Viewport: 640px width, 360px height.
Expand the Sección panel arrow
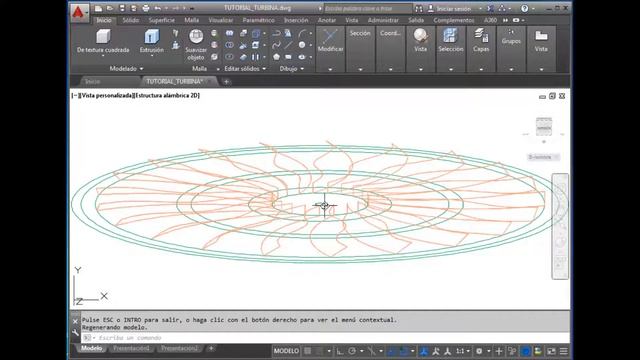pyautogui.click(x=360, y=69)
